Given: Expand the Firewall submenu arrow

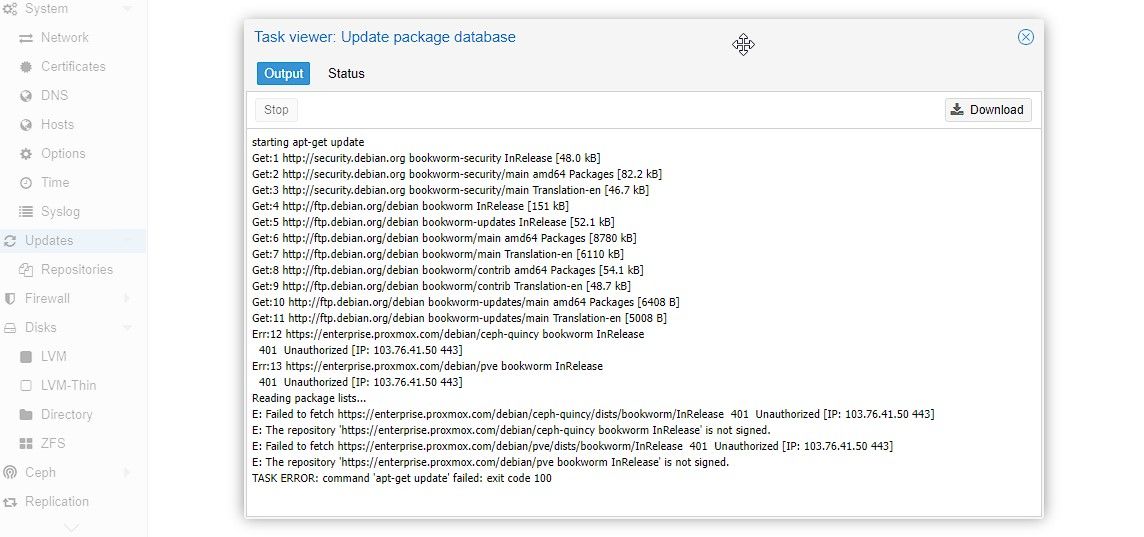Looking at the screenshot, I should pos(127,299).
